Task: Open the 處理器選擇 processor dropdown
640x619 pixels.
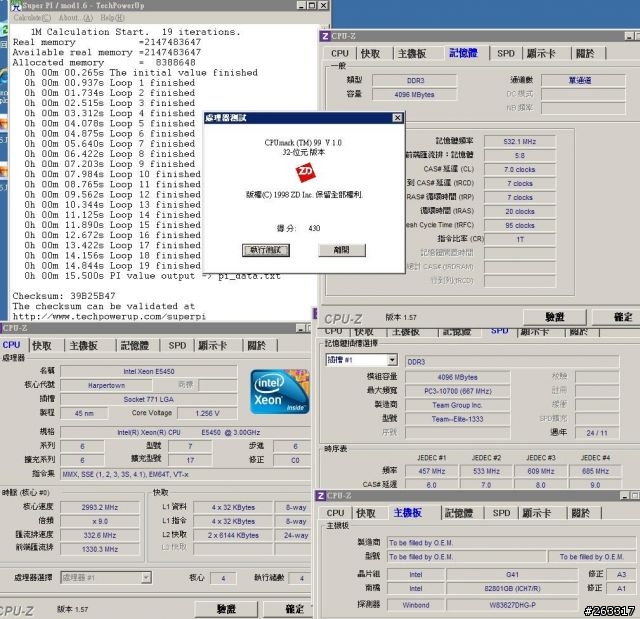Action: (x=106, y=577)
